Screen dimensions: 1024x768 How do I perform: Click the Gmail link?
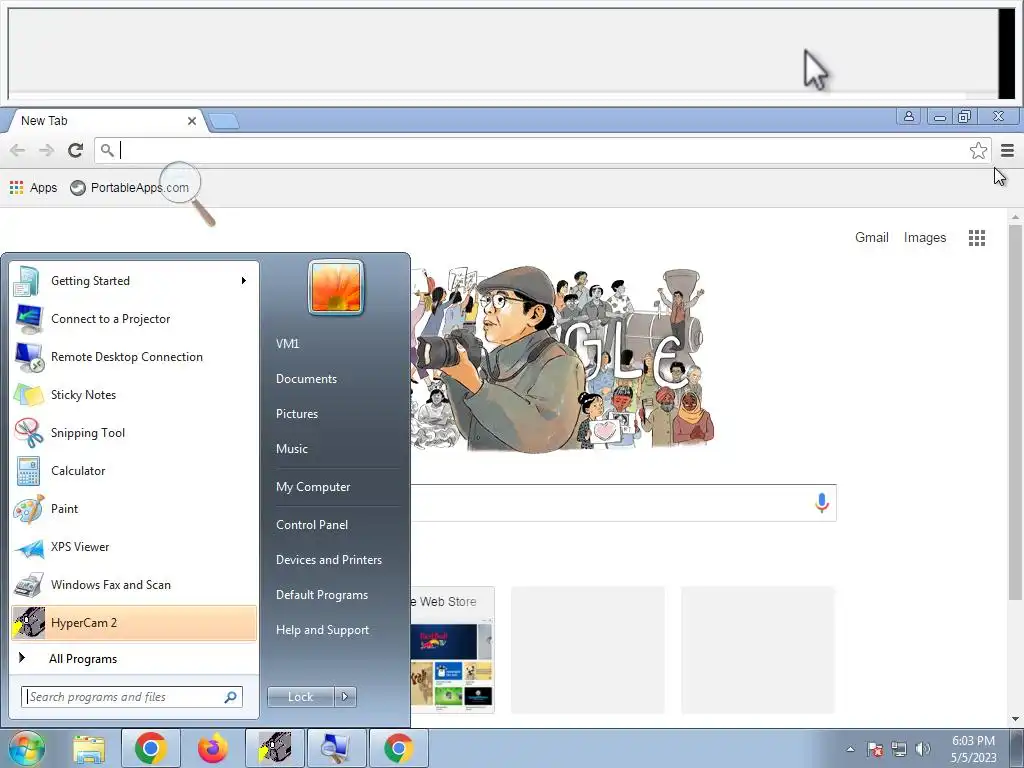pos(871,238)
